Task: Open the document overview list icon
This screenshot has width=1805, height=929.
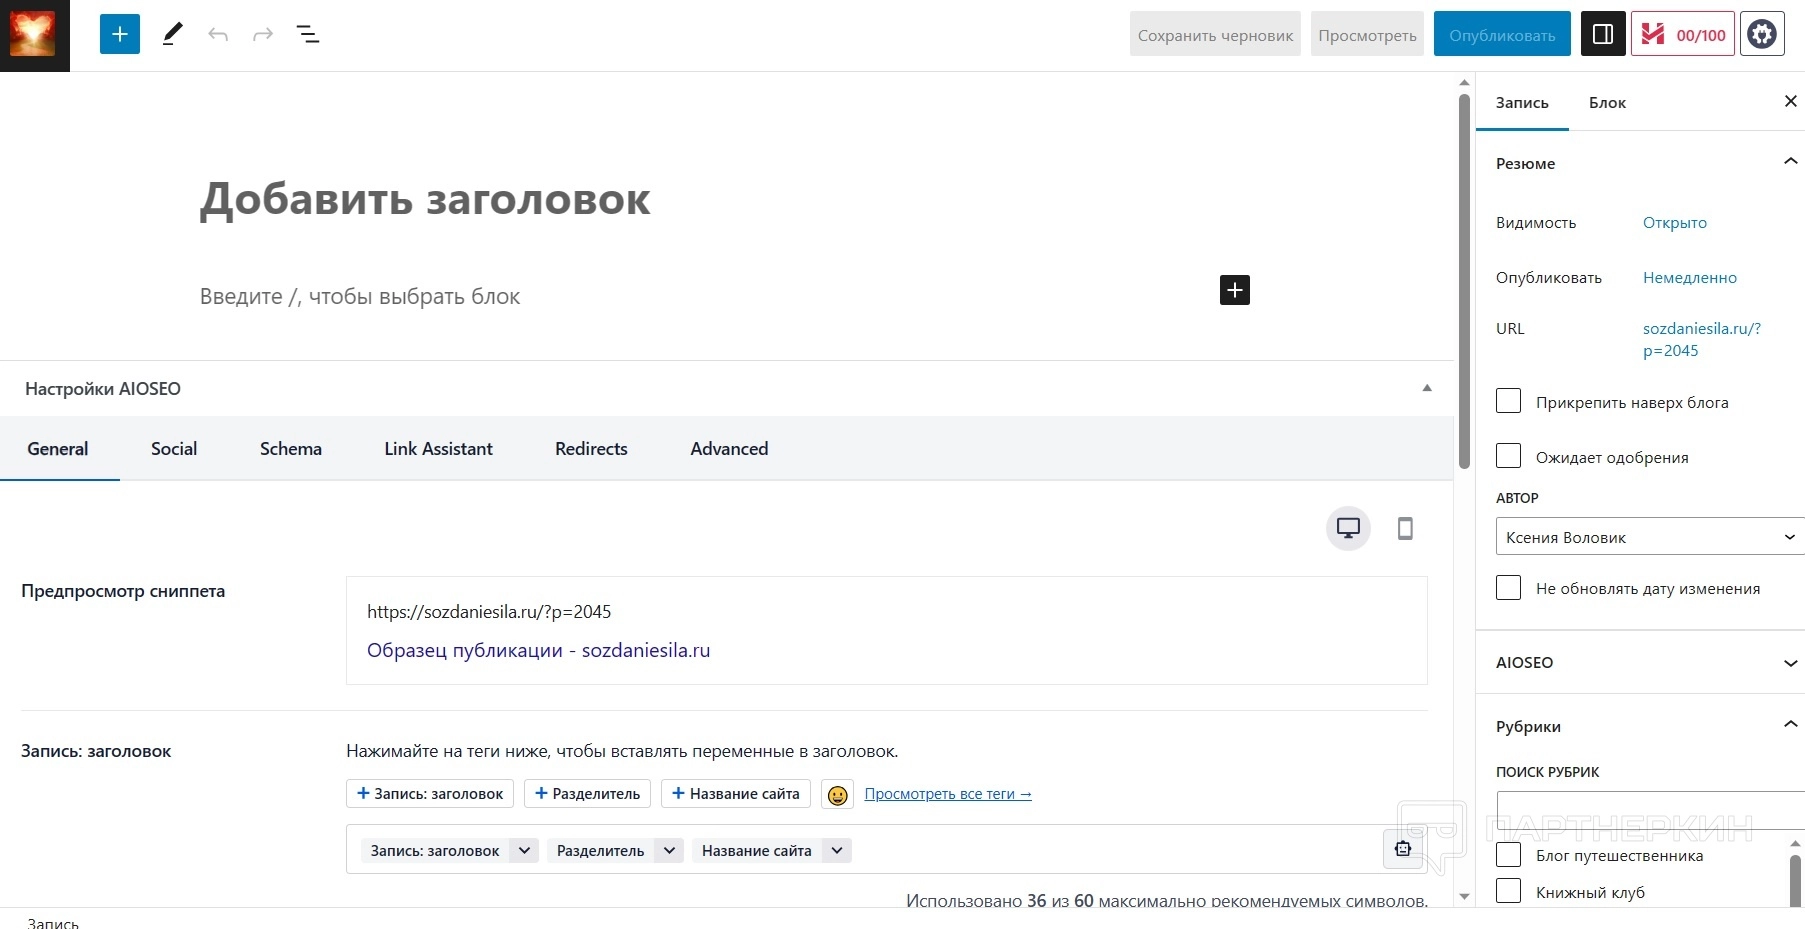Action: (x=308, y=35)
